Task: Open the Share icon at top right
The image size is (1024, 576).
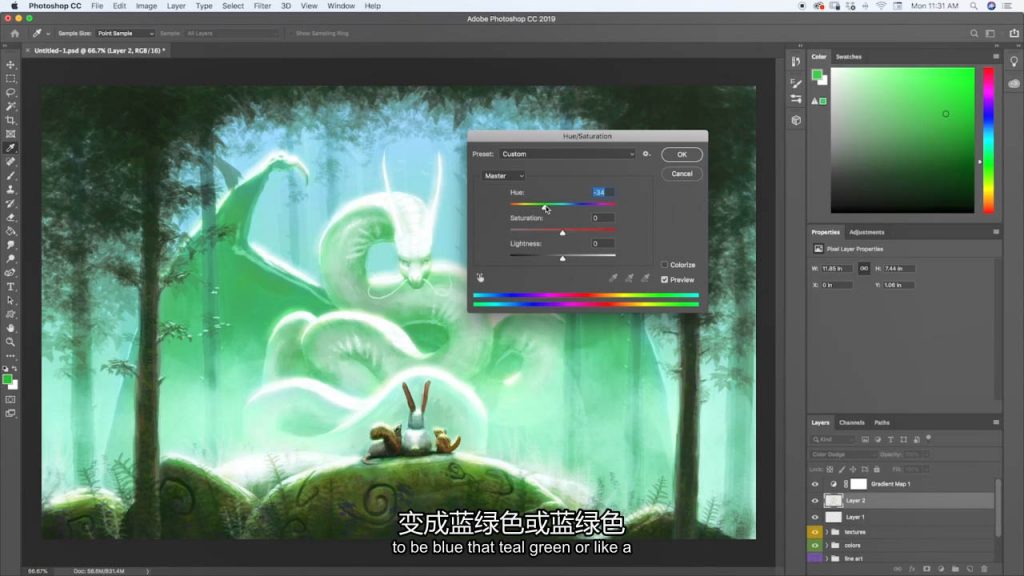Action: coord(1014,33)
